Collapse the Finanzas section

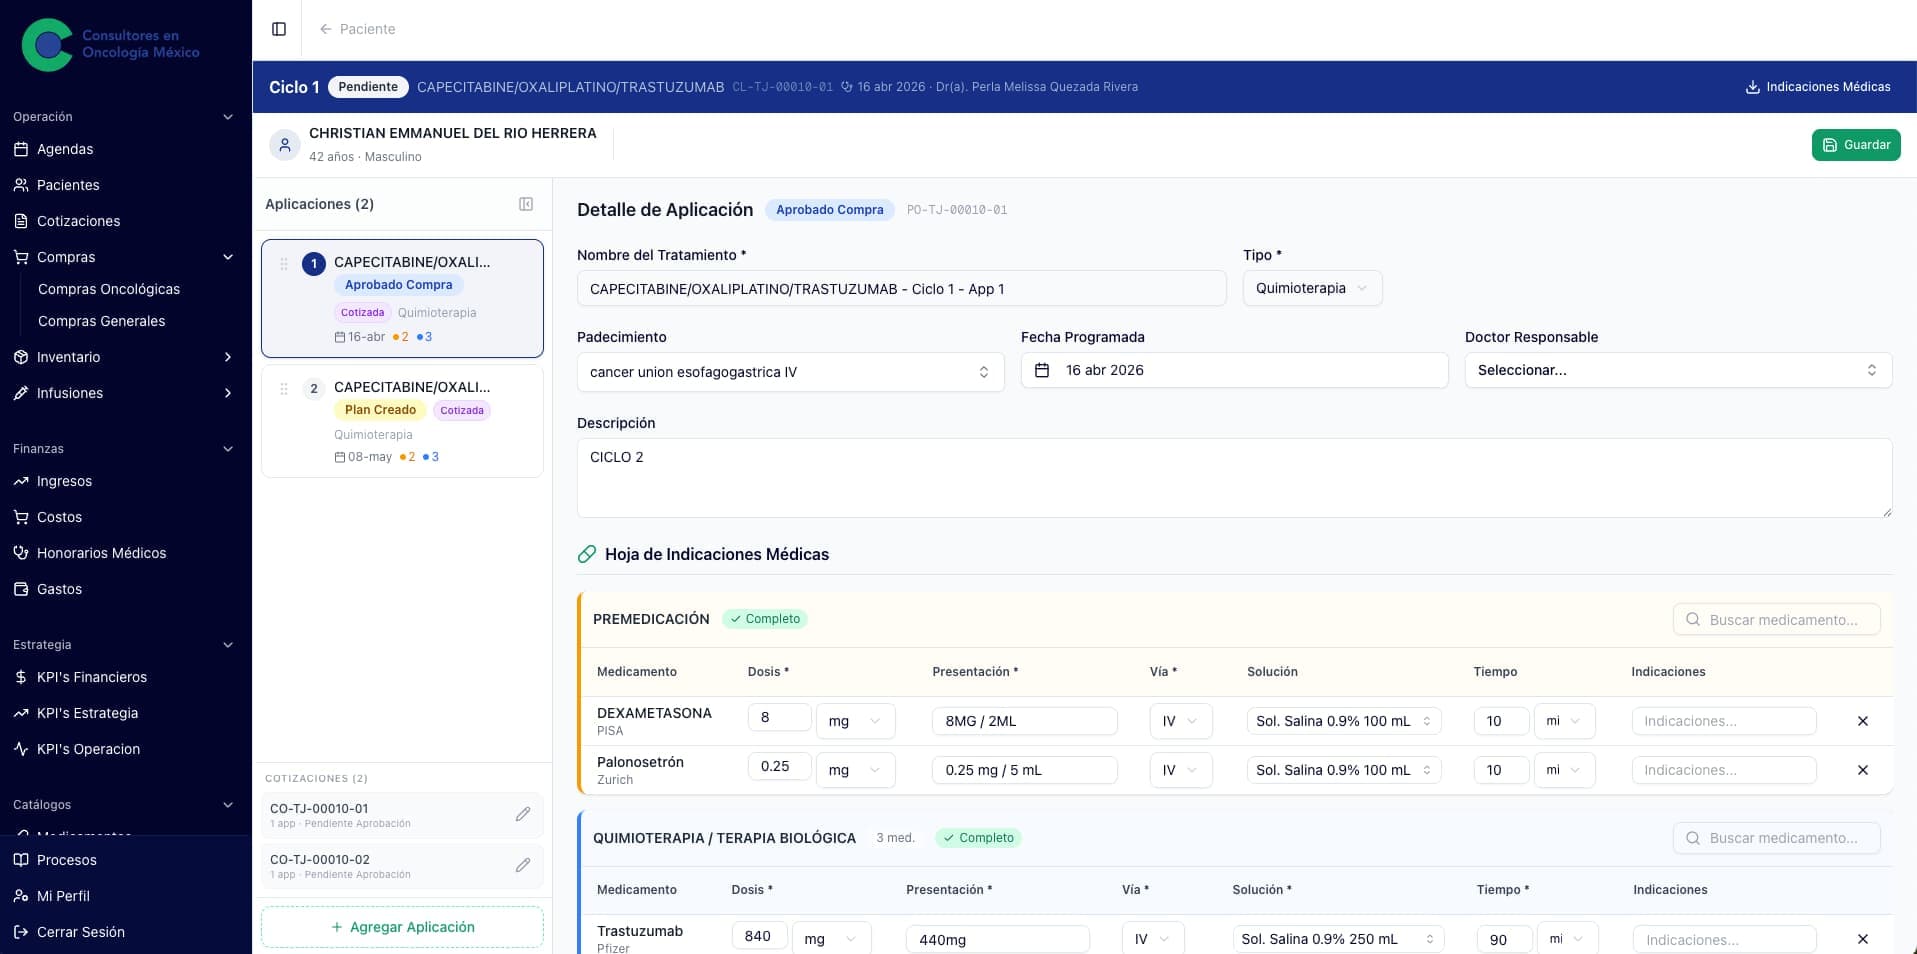[x=228, y=449]
